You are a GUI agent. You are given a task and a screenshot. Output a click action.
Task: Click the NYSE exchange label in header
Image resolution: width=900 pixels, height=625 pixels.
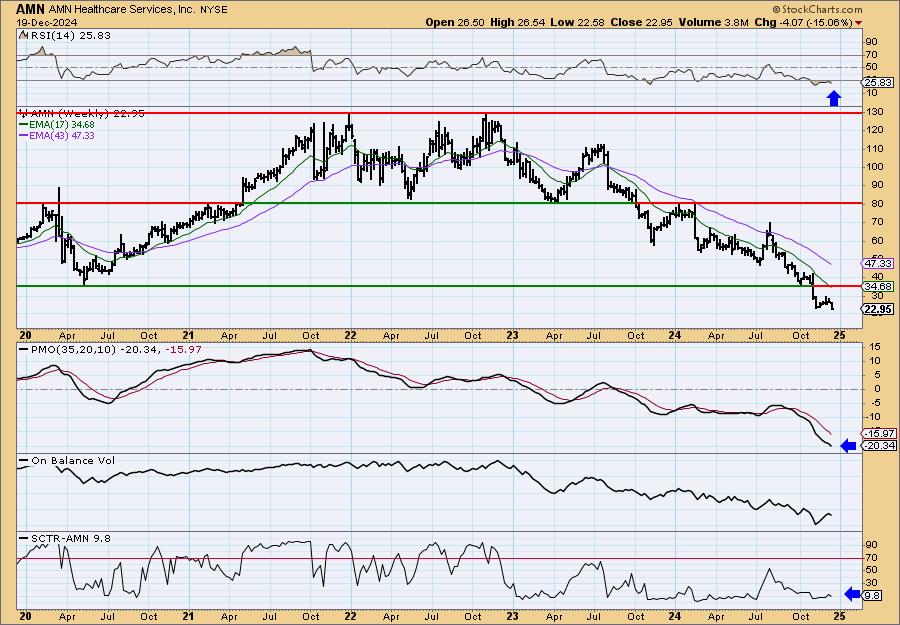click(214, 10)
